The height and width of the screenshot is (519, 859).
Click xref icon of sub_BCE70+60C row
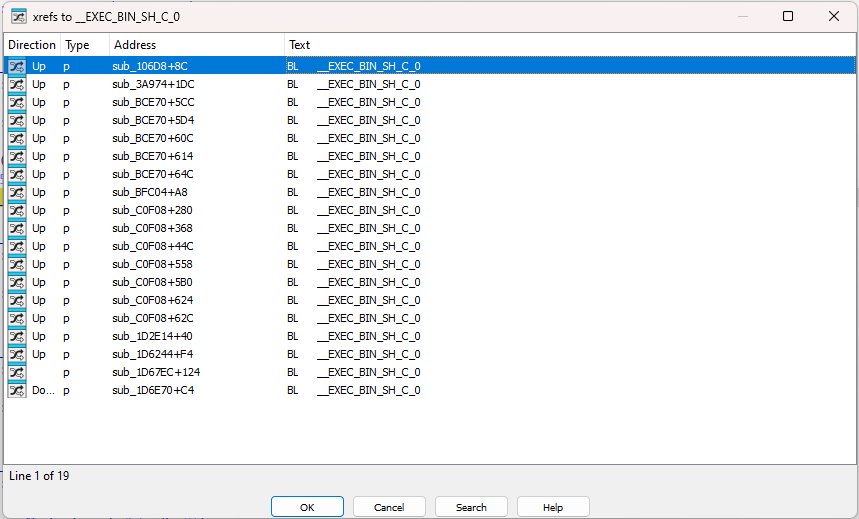point(17,138)
